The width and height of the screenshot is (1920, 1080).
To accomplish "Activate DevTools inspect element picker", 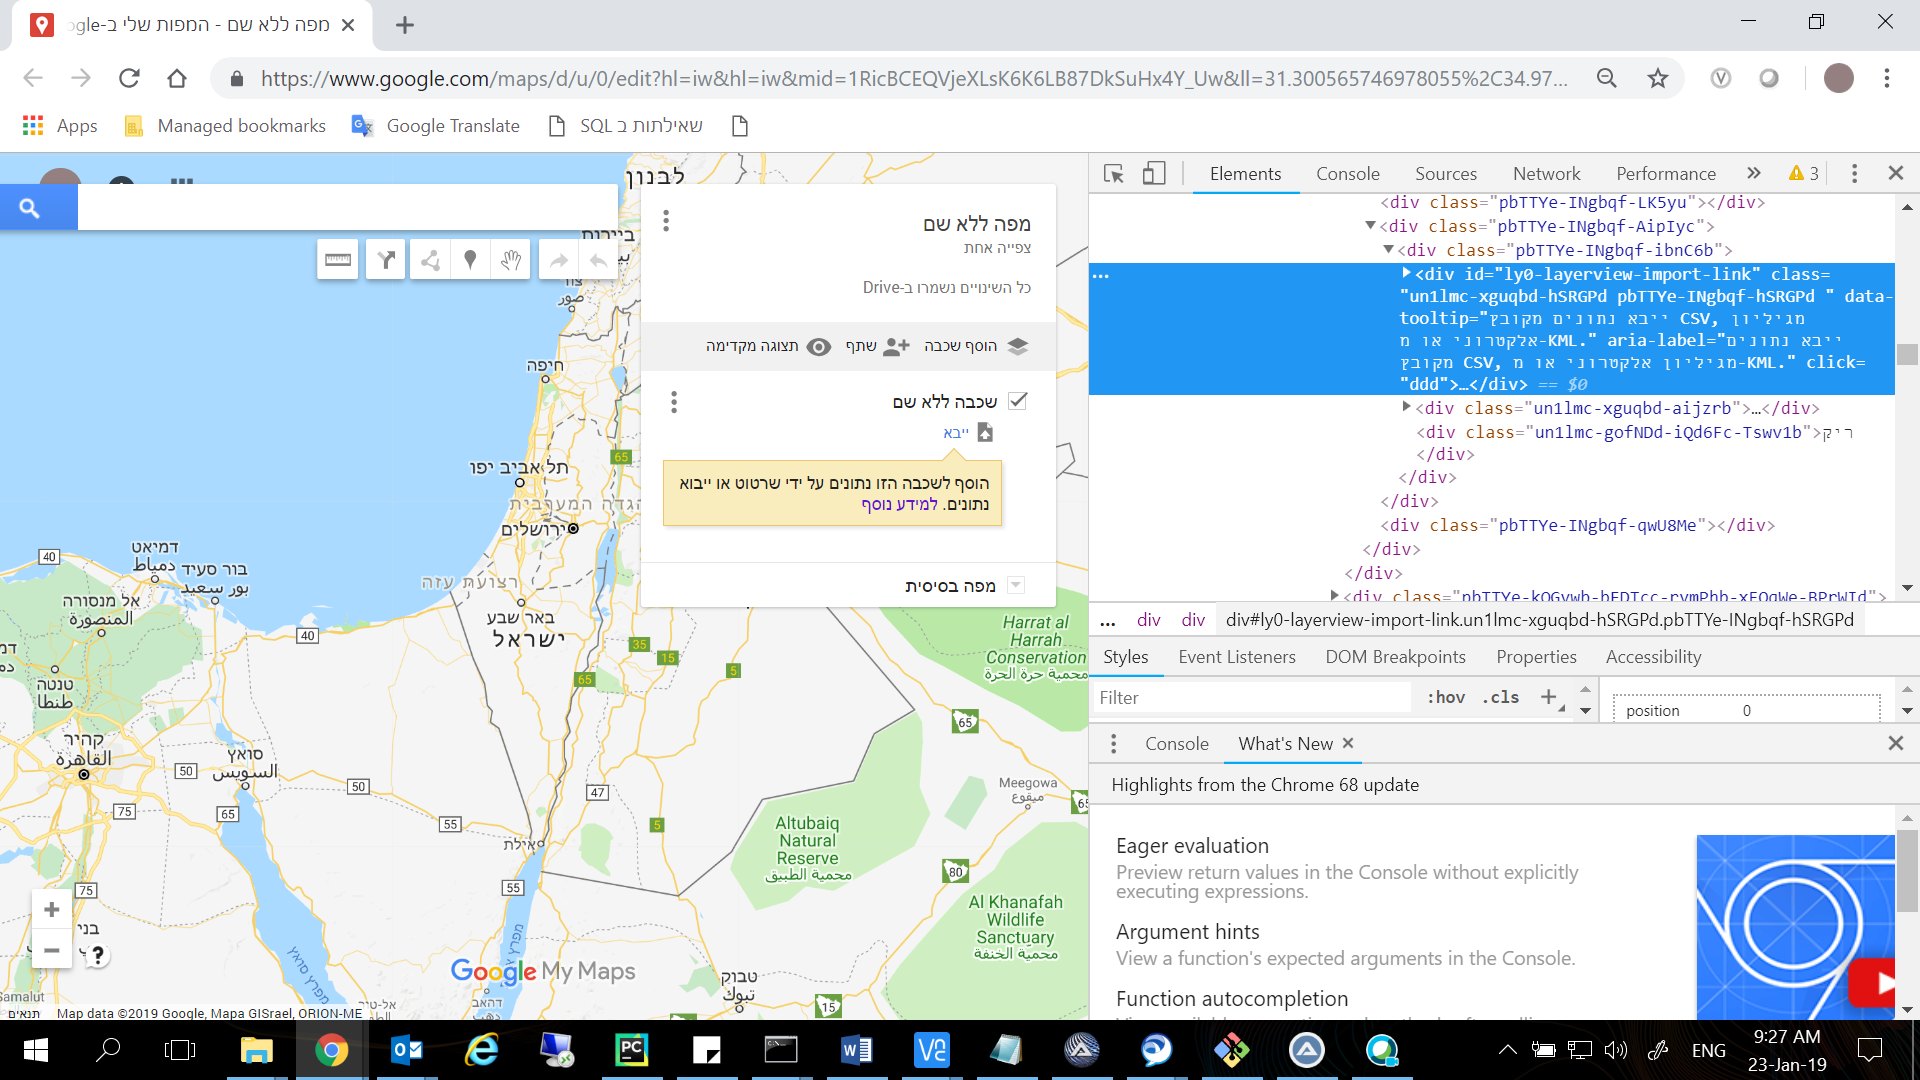I will pyautogui.click(x=1113, y=173).
